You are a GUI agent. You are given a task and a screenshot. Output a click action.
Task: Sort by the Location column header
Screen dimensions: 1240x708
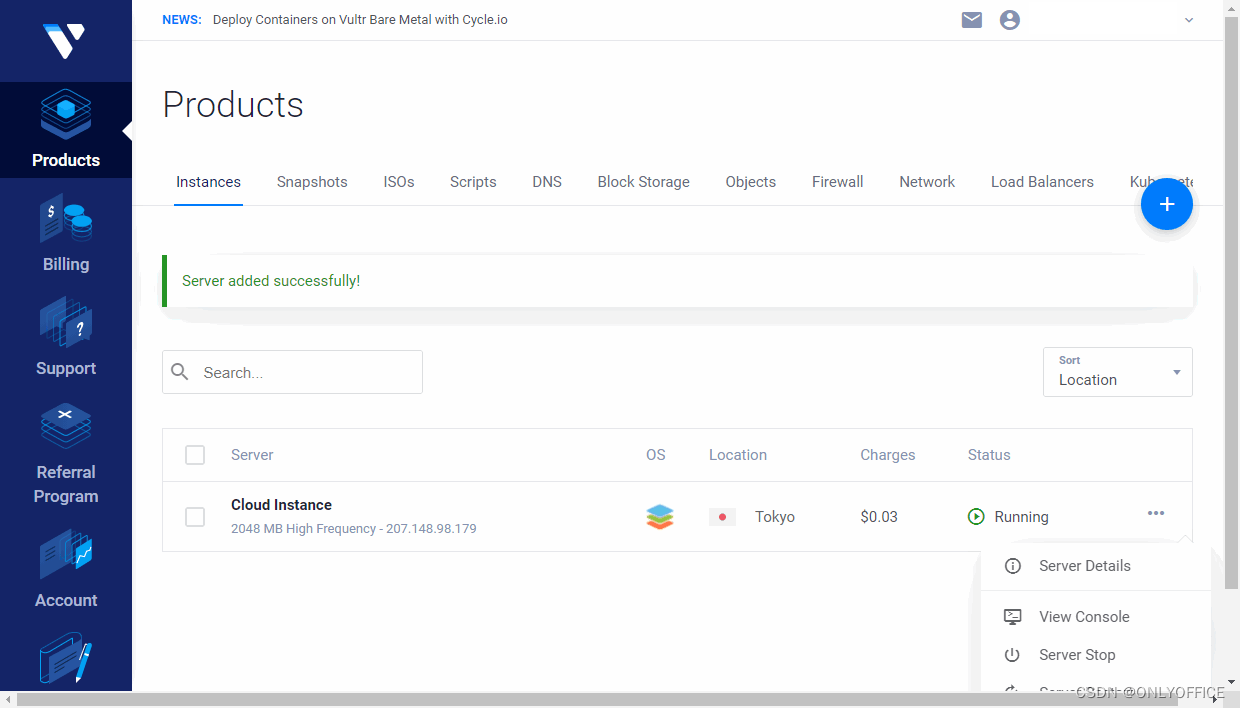[738, 455]
